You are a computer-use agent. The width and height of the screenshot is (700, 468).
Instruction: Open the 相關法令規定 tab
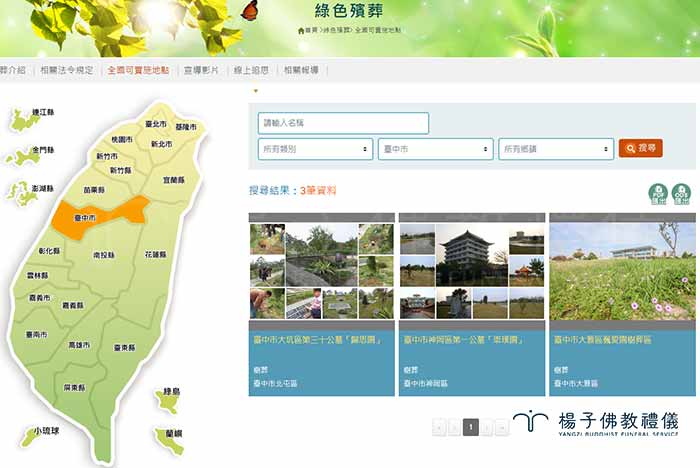[67, 70]
